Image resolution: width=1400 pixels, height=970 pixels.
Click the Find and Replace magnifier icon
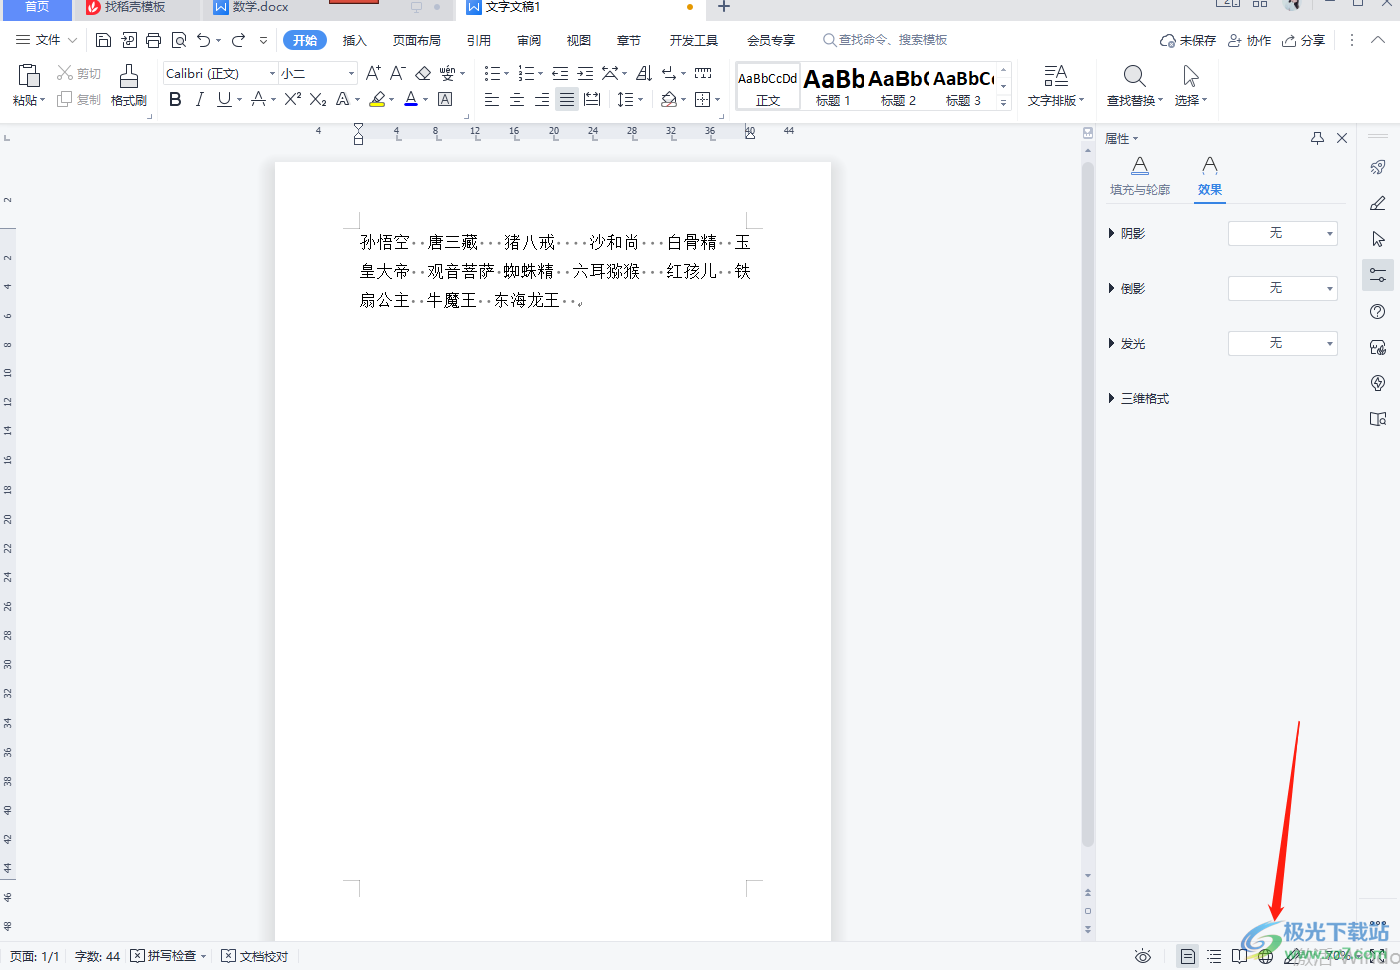[x=1134, y=76]
